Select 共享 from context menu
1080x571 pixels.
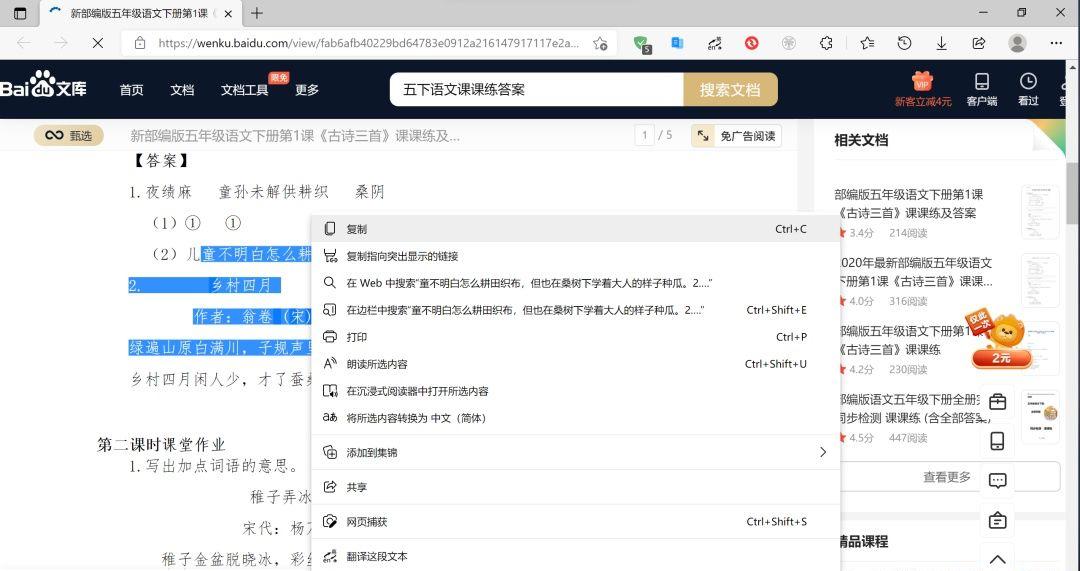(x=576, y=487)
